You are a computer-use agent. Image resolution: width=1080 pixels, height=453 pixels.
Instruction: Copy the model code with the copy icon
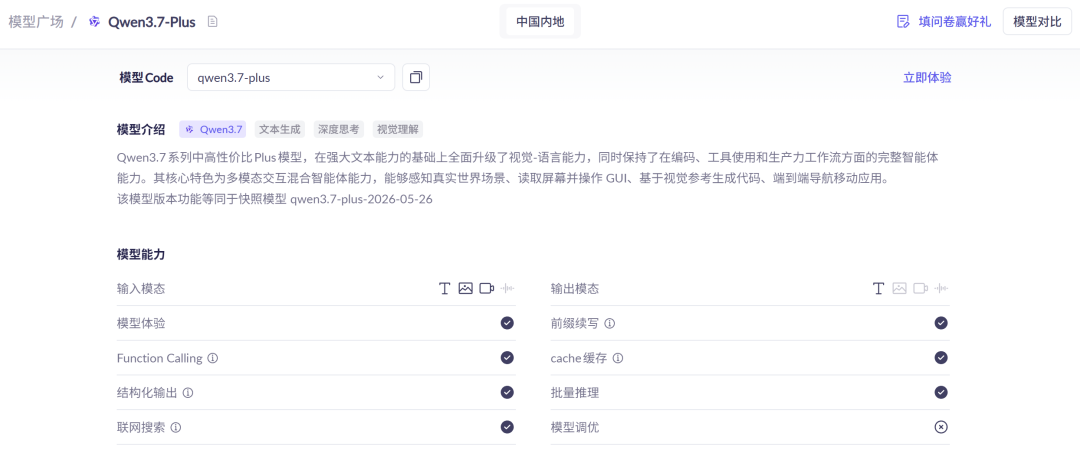pos(416,77)
